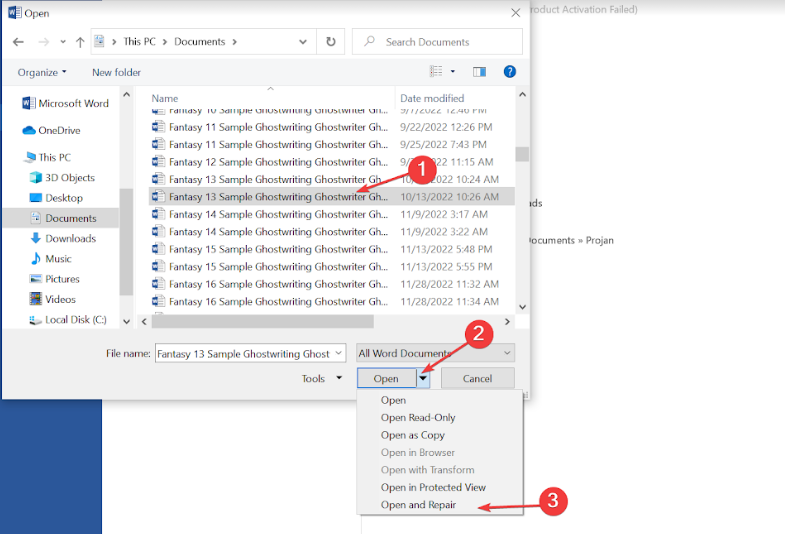Open the All Word Documents filter dropdown

click(x=435, y=353)
